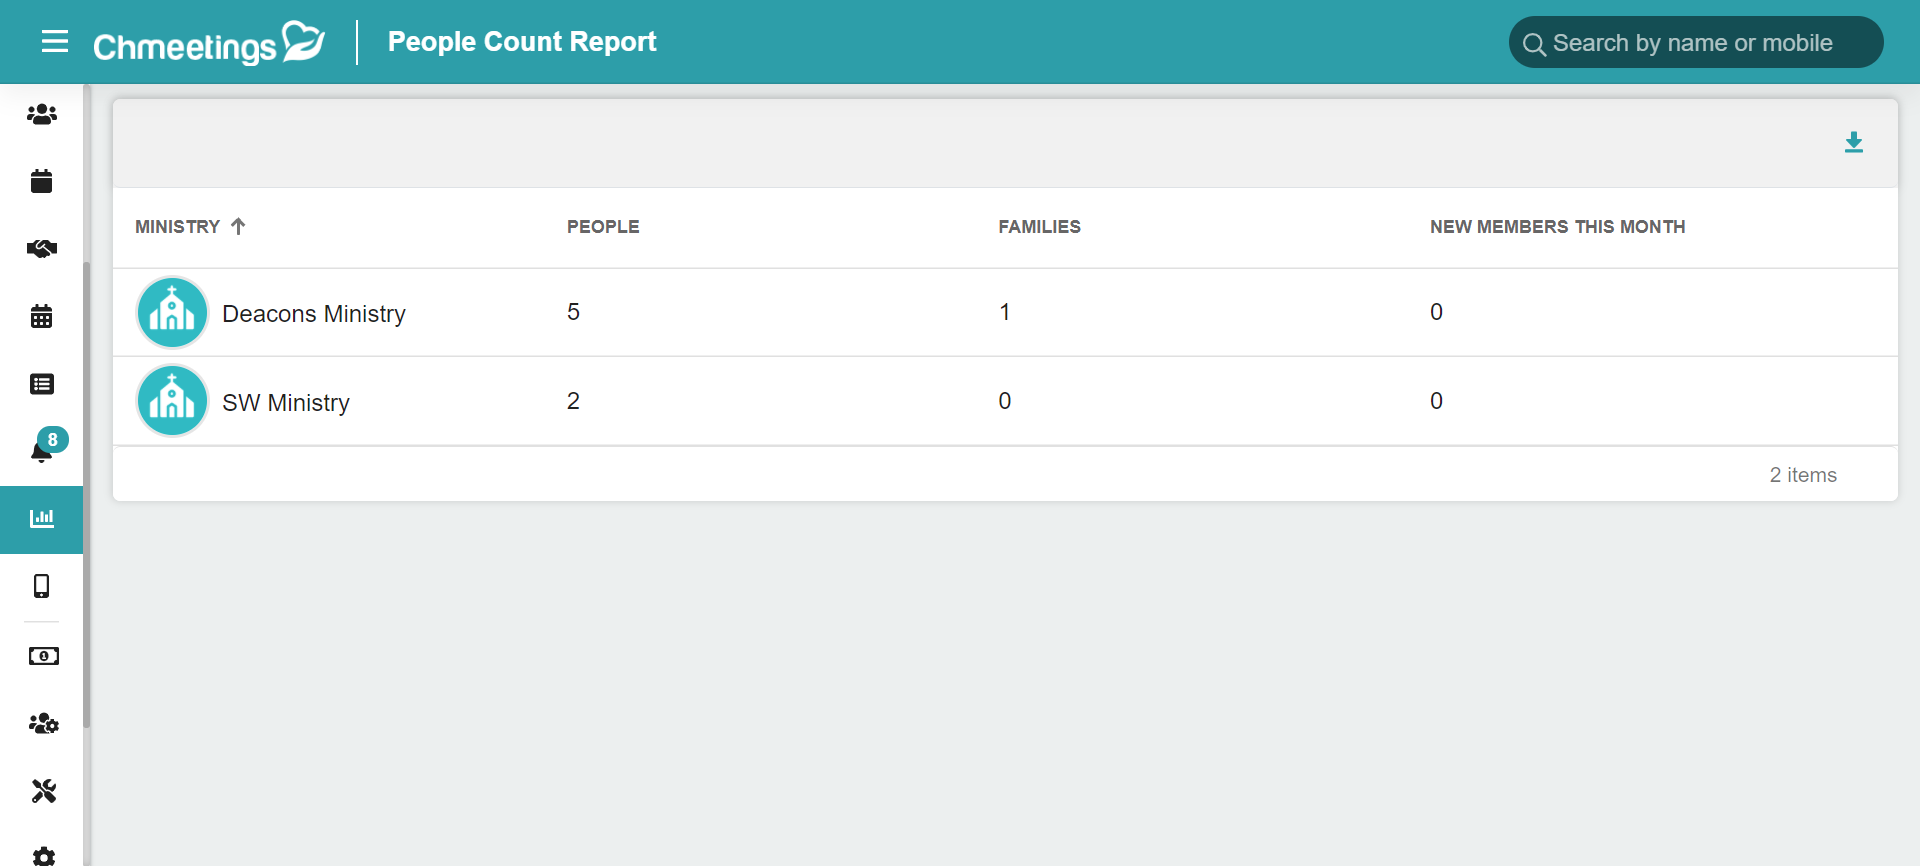This screenshot has width=1920, height=866.
Task: Open the calendar events sidebar icon
Action: [42, 181]
